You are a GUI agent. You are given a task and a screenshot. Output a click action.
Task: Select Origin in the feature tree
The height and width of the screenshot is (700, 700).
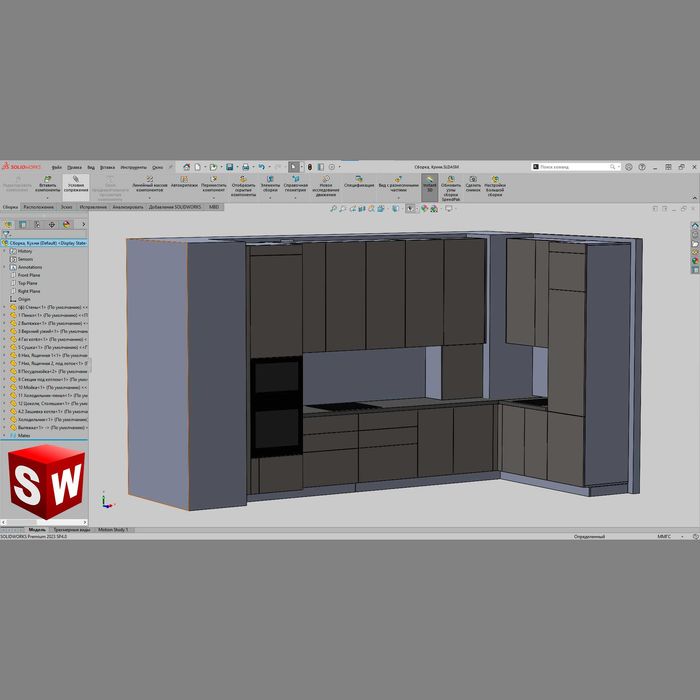[24, 299]
